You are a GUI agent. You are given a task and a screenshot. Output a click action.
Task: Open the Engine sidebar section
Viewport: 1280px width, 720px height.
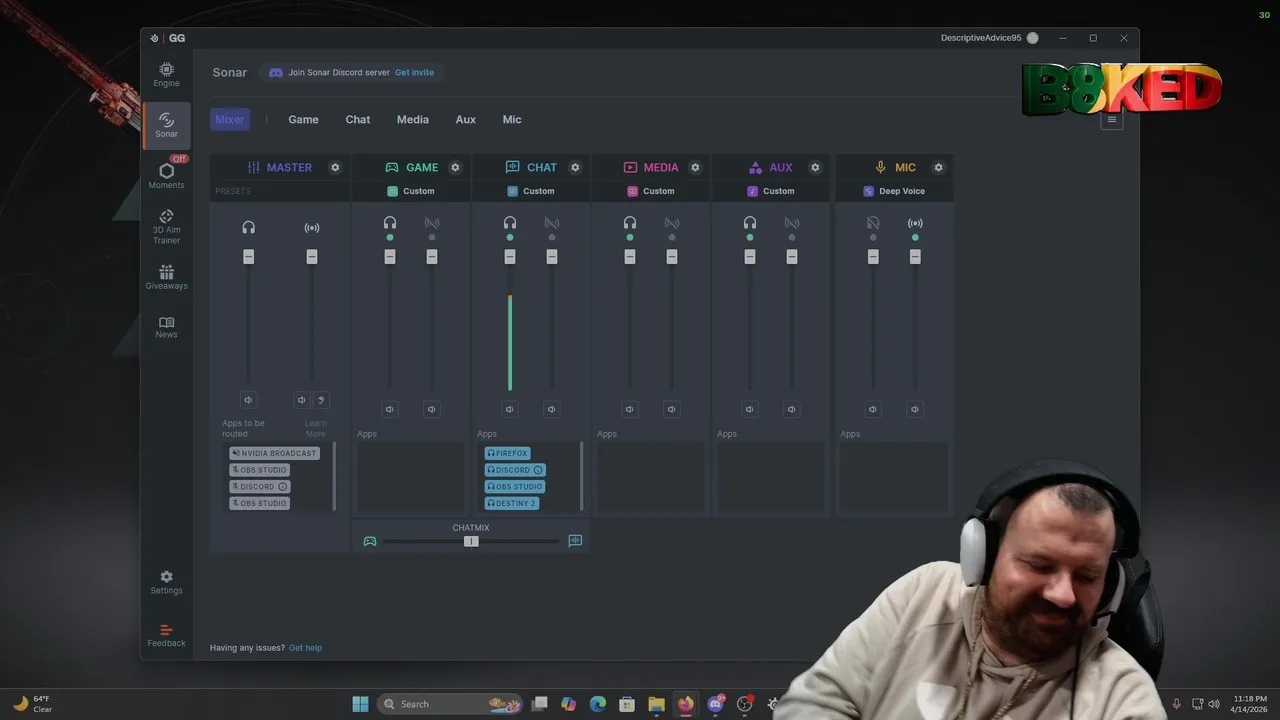[166, 74]
